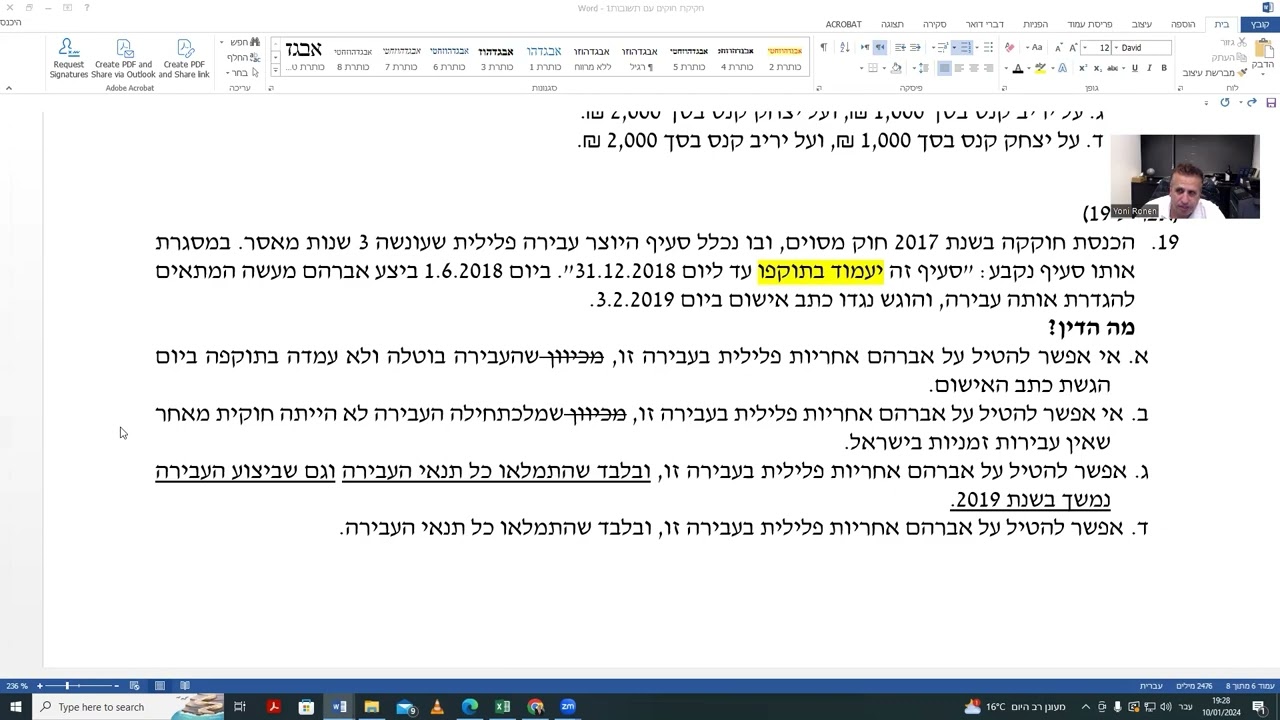Click the red Font Color button
The width and height of the screenshot is (1280, 720).
point(1017,68)
